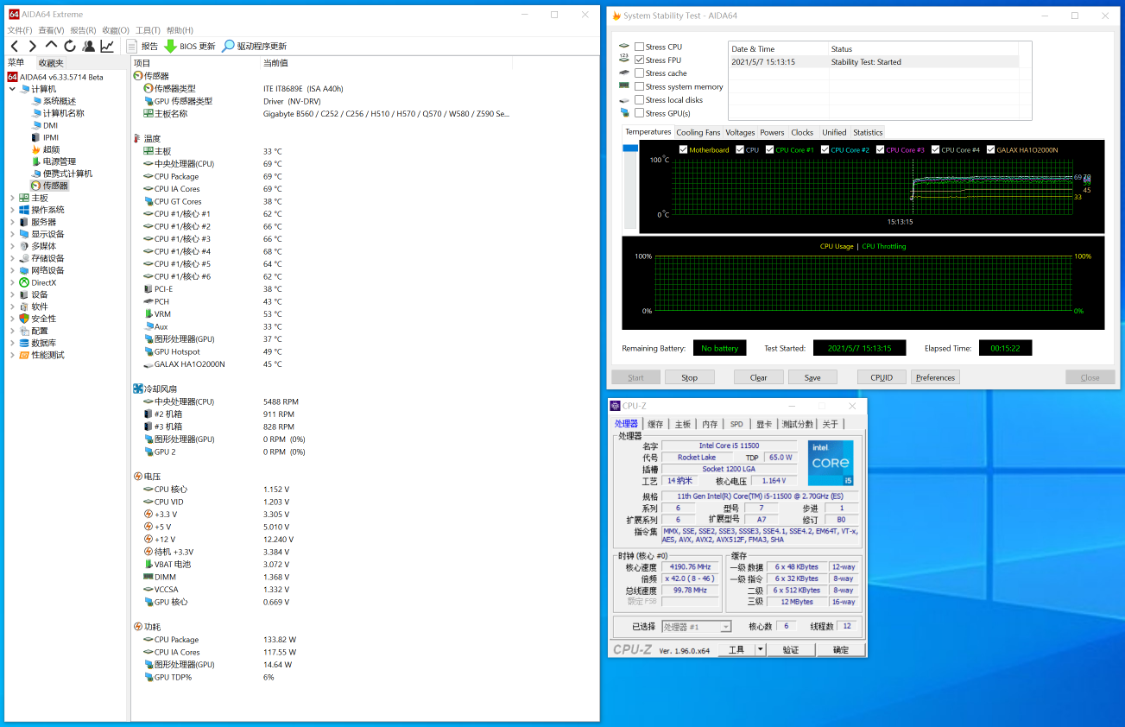Click the blue graph scale slider indicator
Screen dimensions: 1125x727
(630, 148)
